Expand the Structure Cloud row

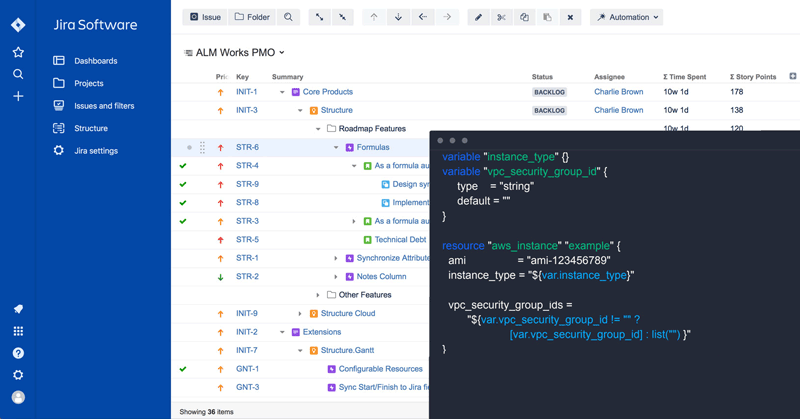pos(300,313)
